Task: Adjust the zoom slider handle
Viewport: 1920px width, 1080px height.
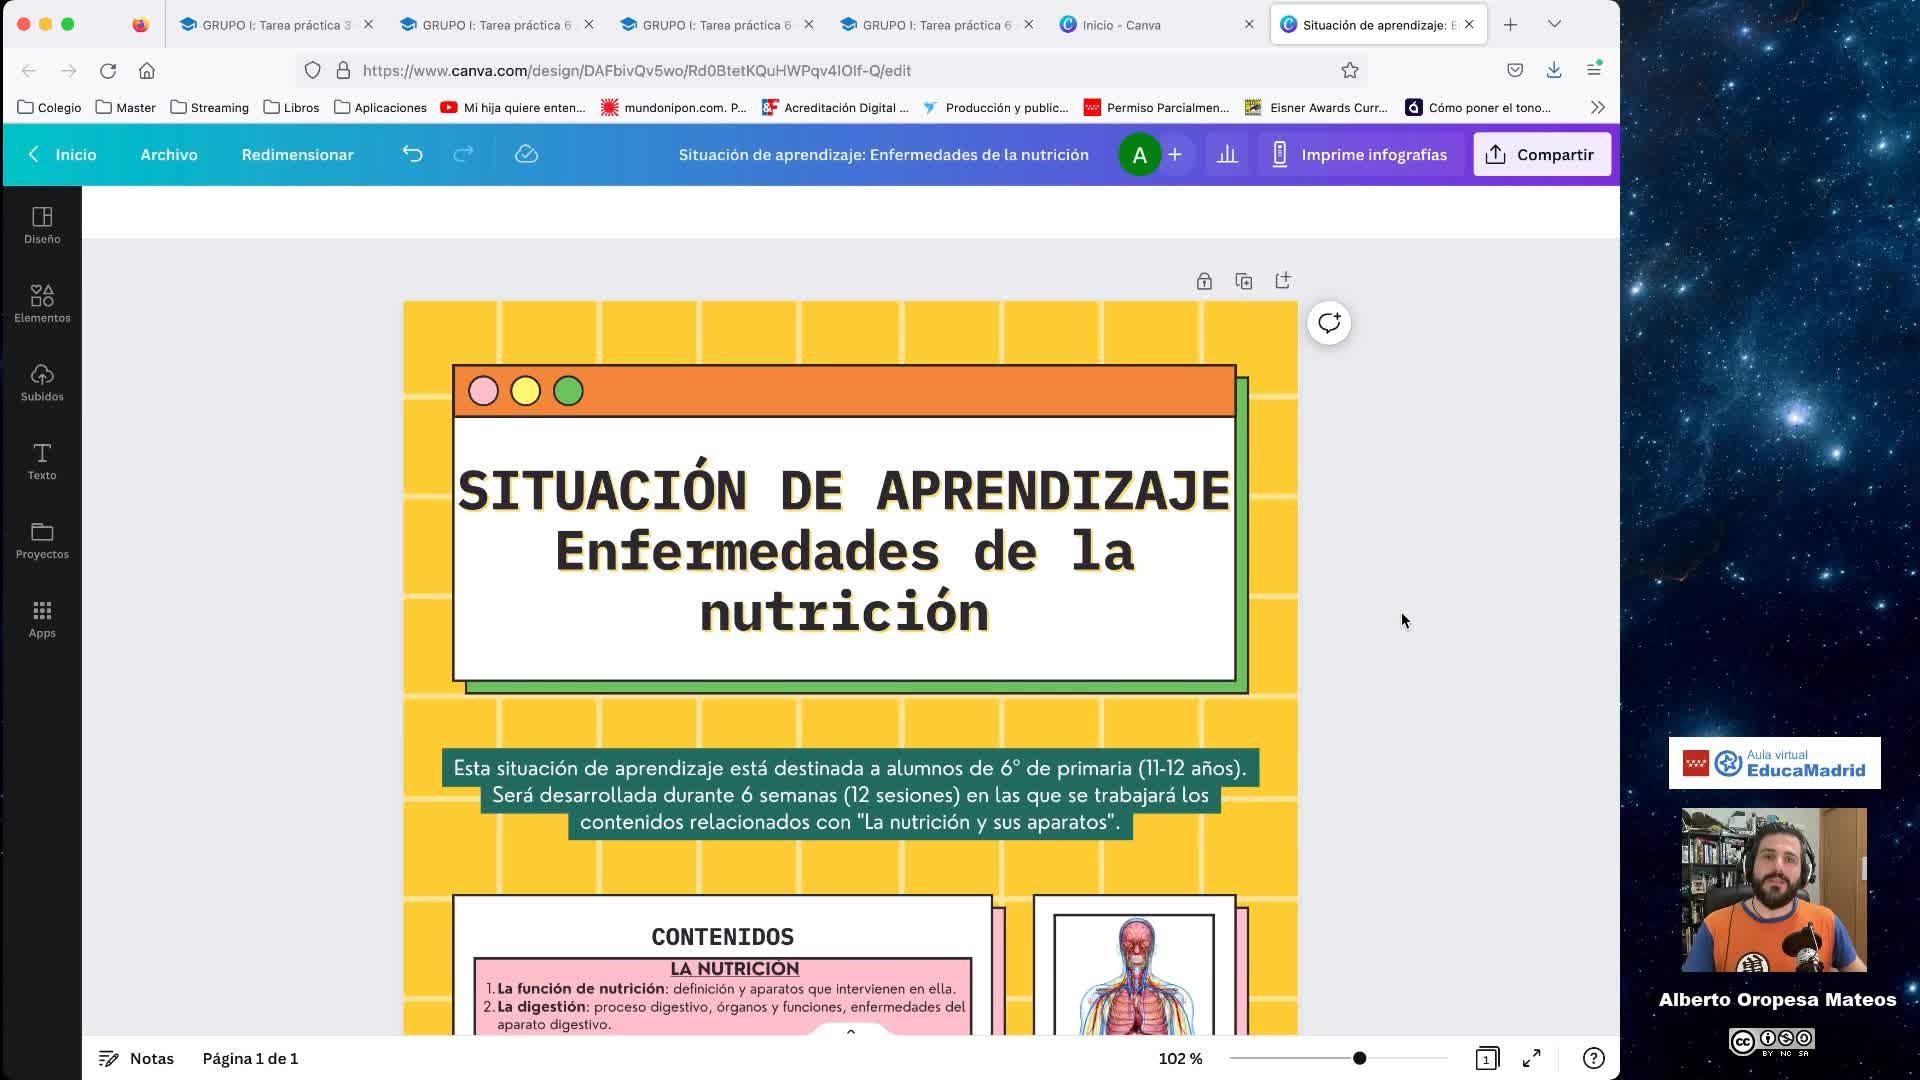Action: [x=1359, y=1058]
